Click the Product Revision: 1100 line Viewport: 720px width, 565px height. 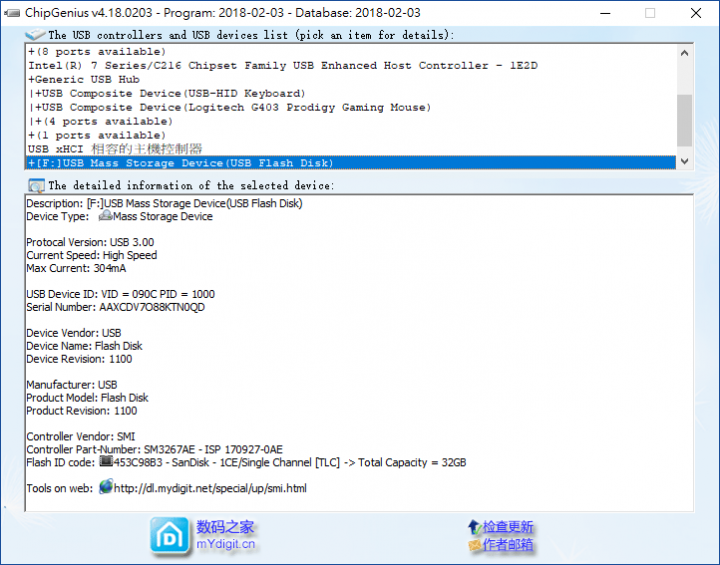[81, 411]
